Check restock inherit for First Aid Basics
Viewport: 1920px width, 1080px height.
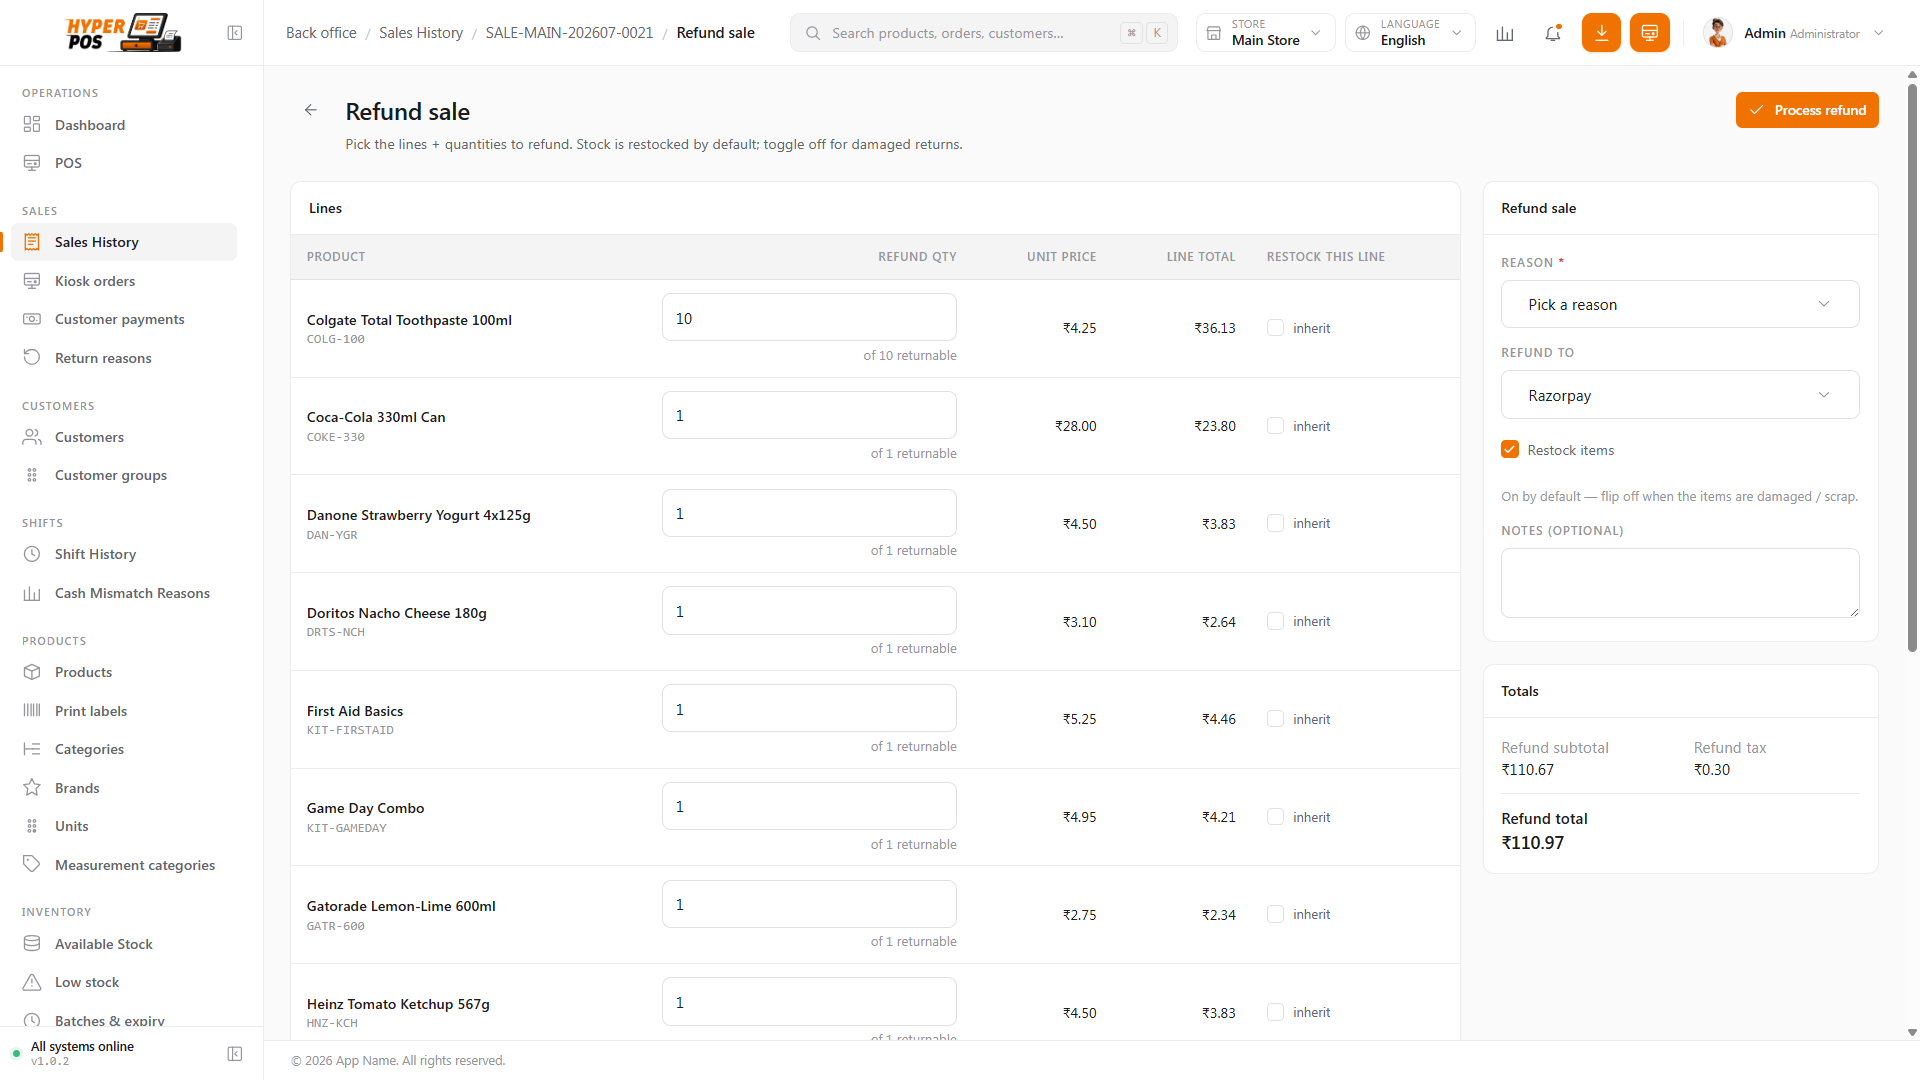point(1275,719)
